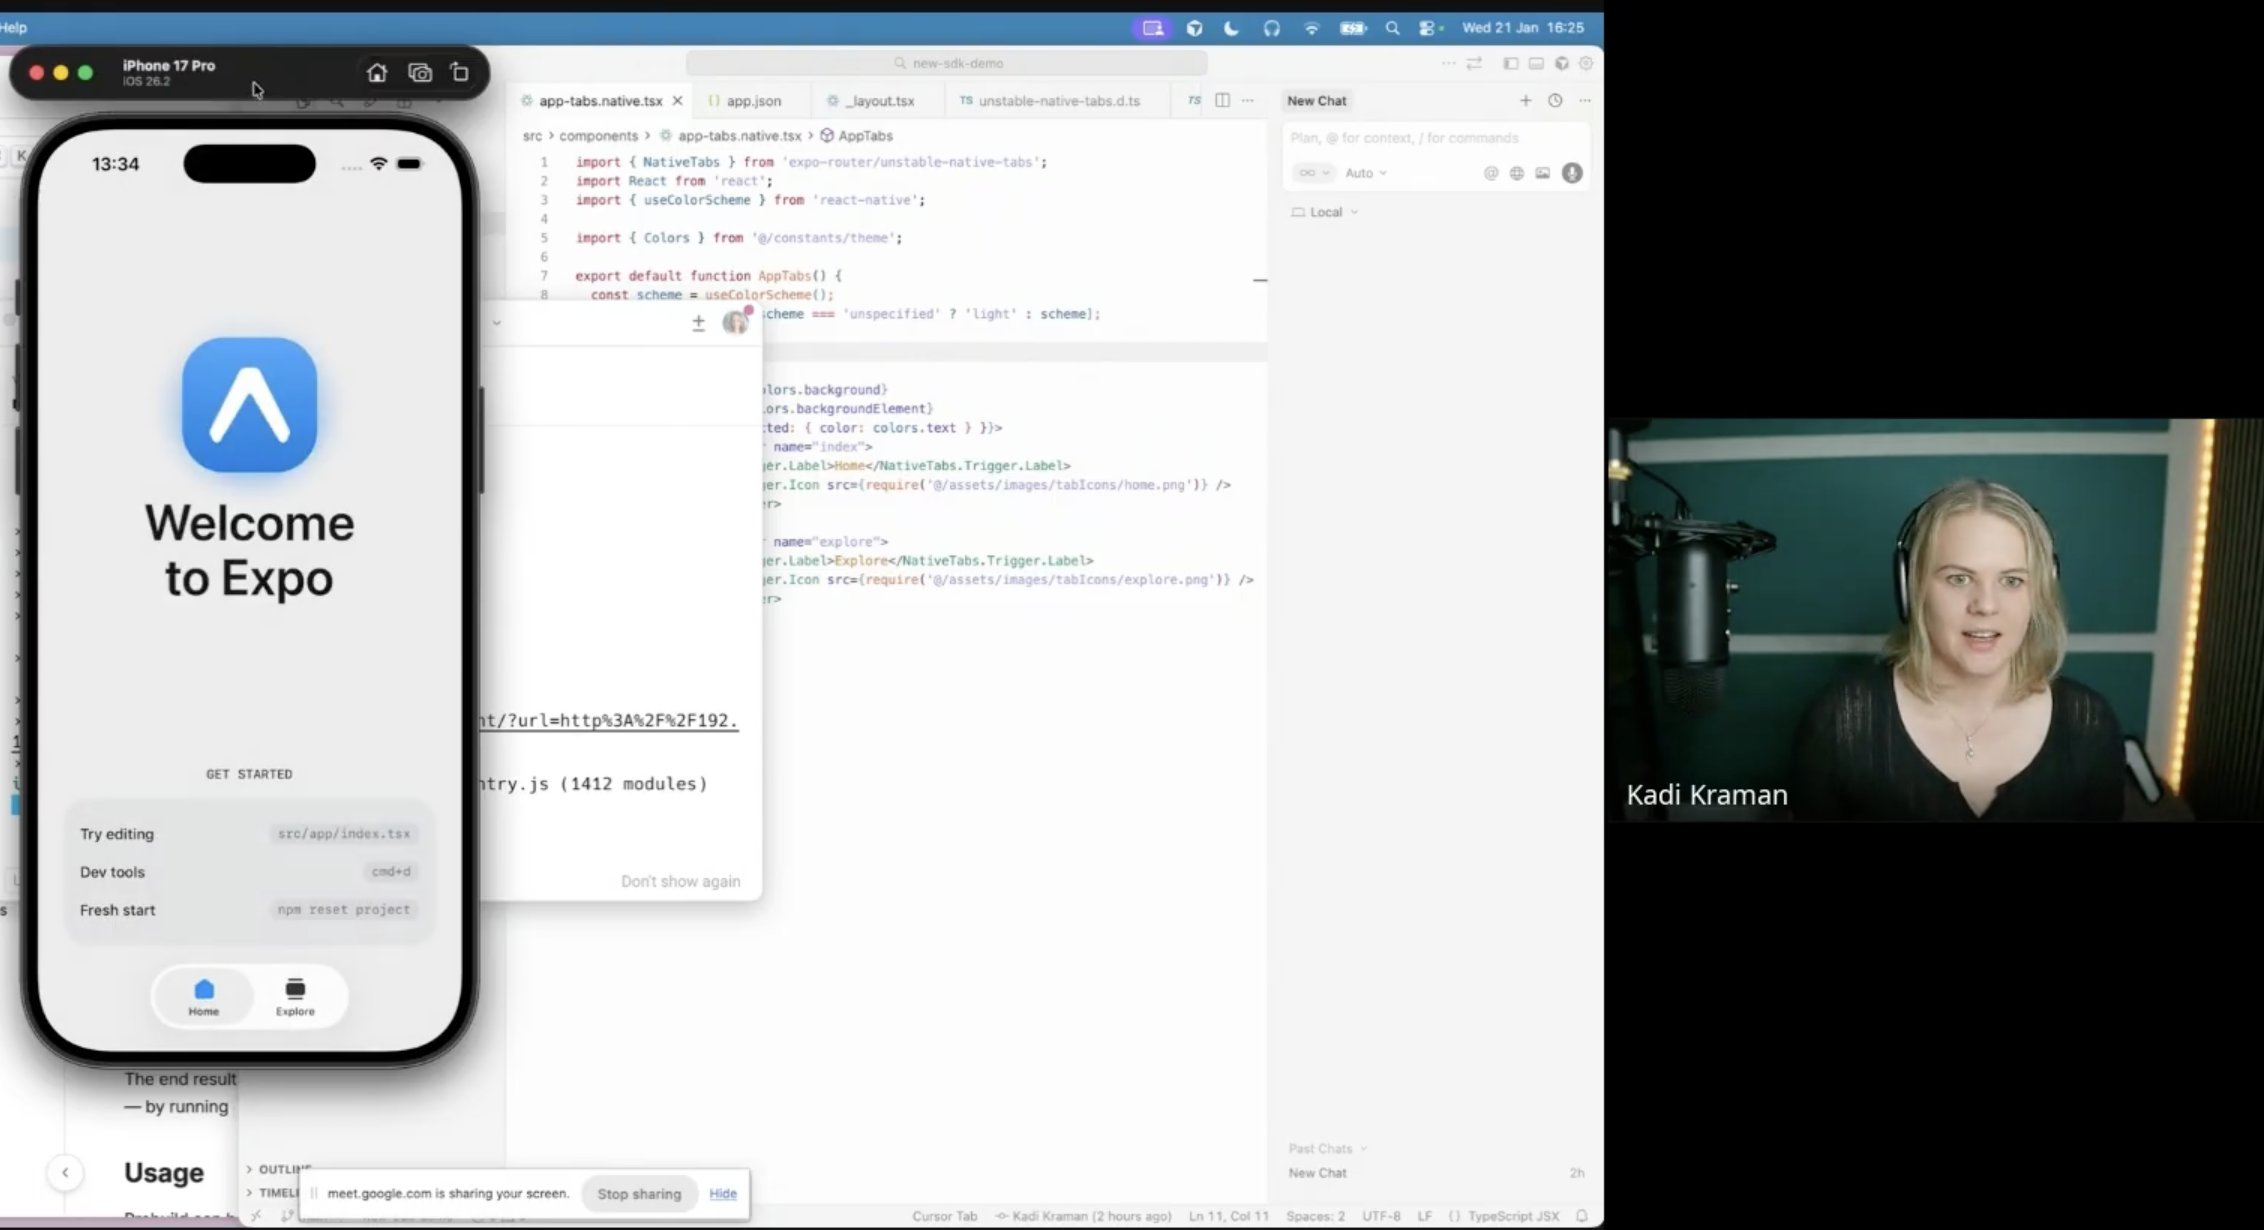Click the back chevron button near Usage

pyautogui.click(x=65, y=1173)
